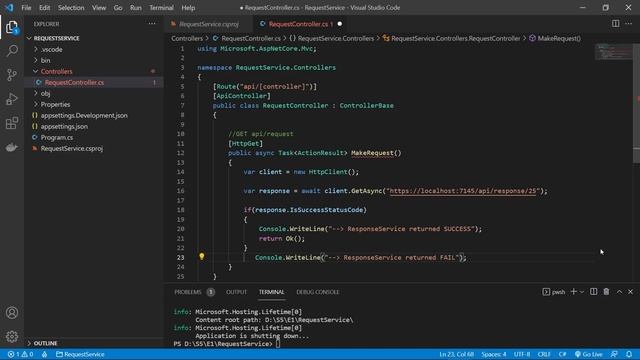Change line endings via CRLF item
Viewport: 640px width, 360px height.
coord(544,354)
